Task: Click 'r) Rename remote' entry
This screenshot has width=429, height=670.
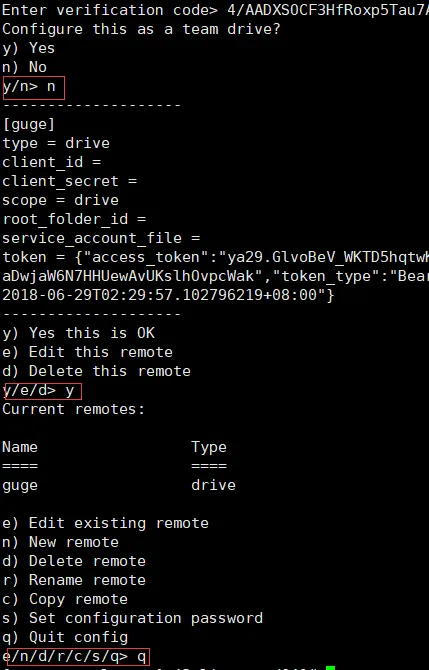Action: (74, 580)
